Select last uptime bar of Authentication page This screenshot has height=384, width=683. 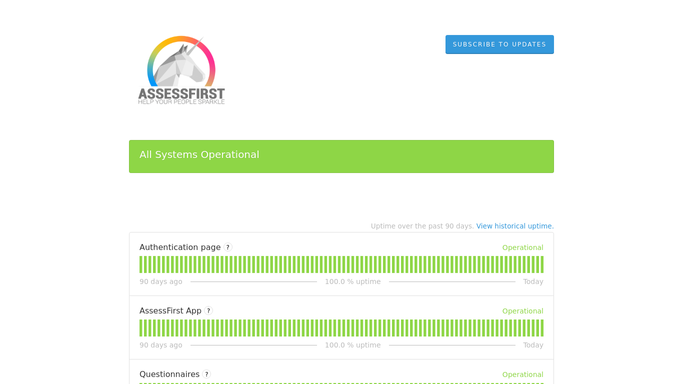click(x=542, y=265)
